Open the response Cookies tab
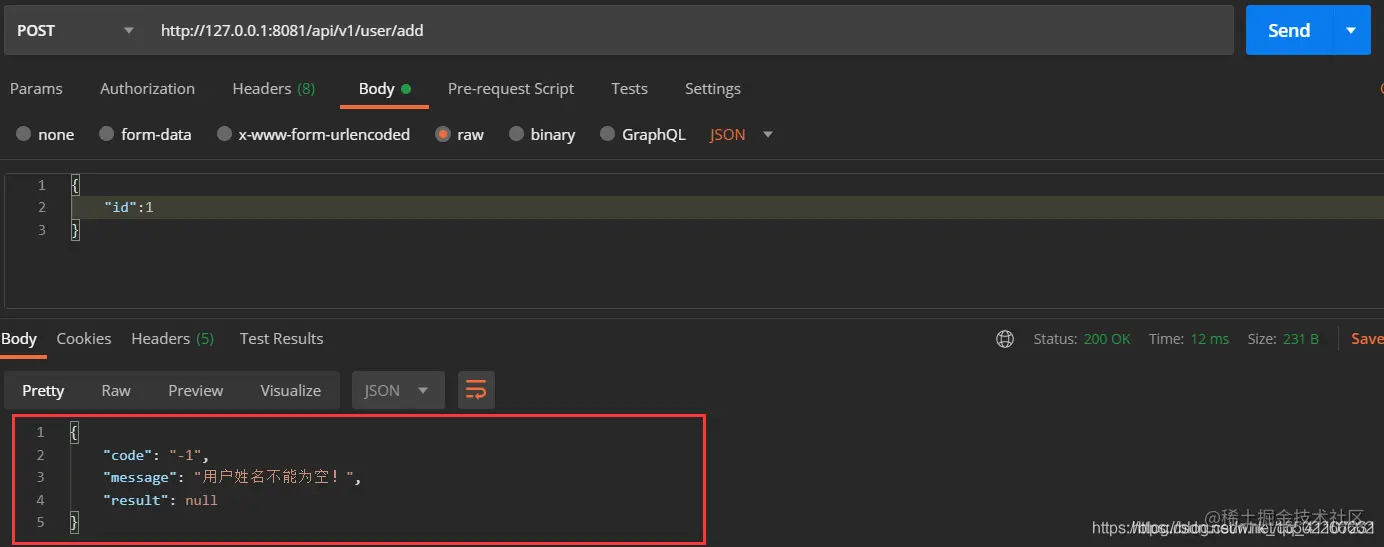Screen dimensions: 1384x547 tap(83, 338)
